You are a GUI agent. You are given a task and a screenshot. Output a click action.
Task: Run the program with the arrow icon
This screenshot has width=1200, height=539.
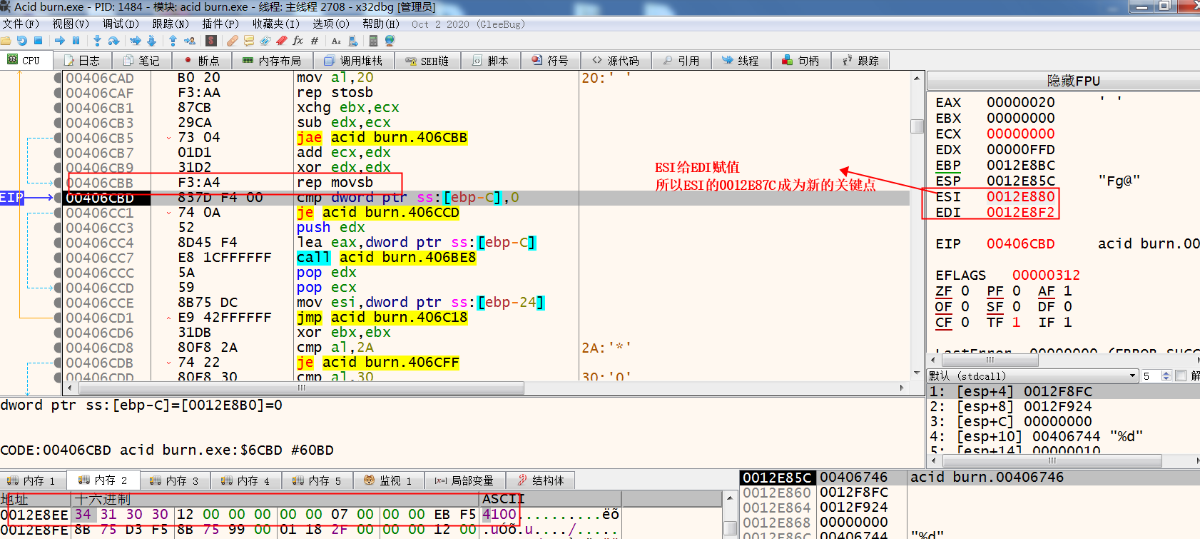coord(60,41)
